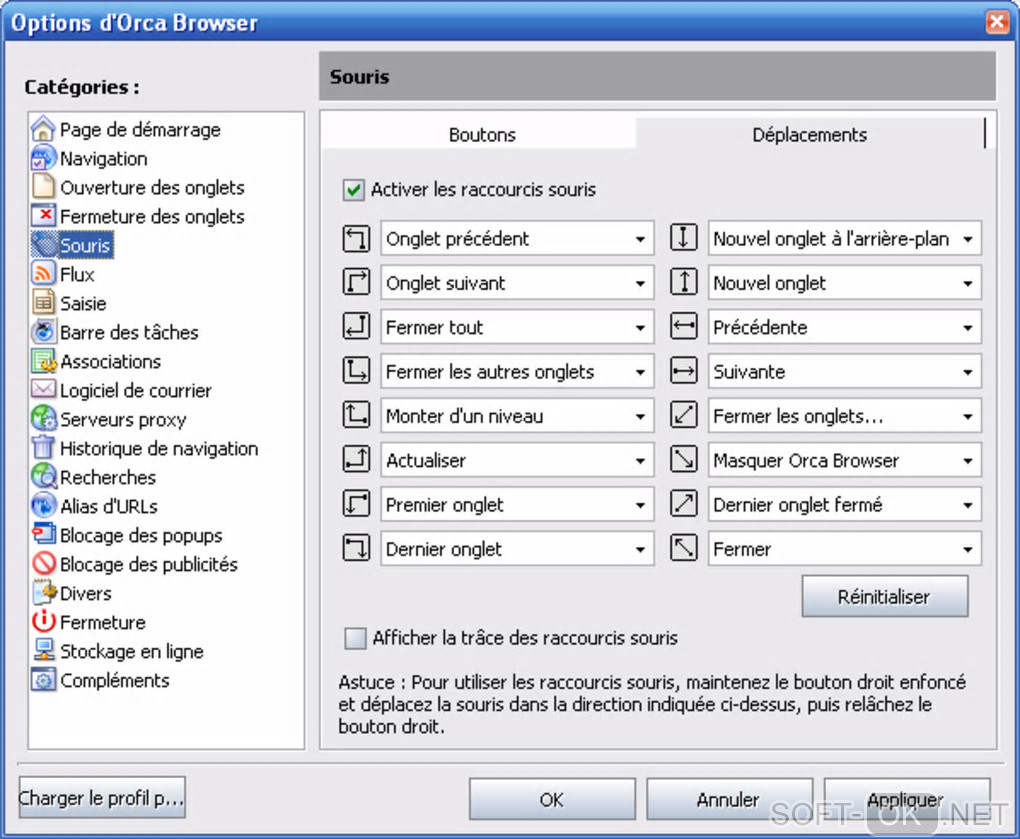1020x839 pixels.
Task: Click gesture icon beside Monter d'un niveau
Action: point(356,416)
